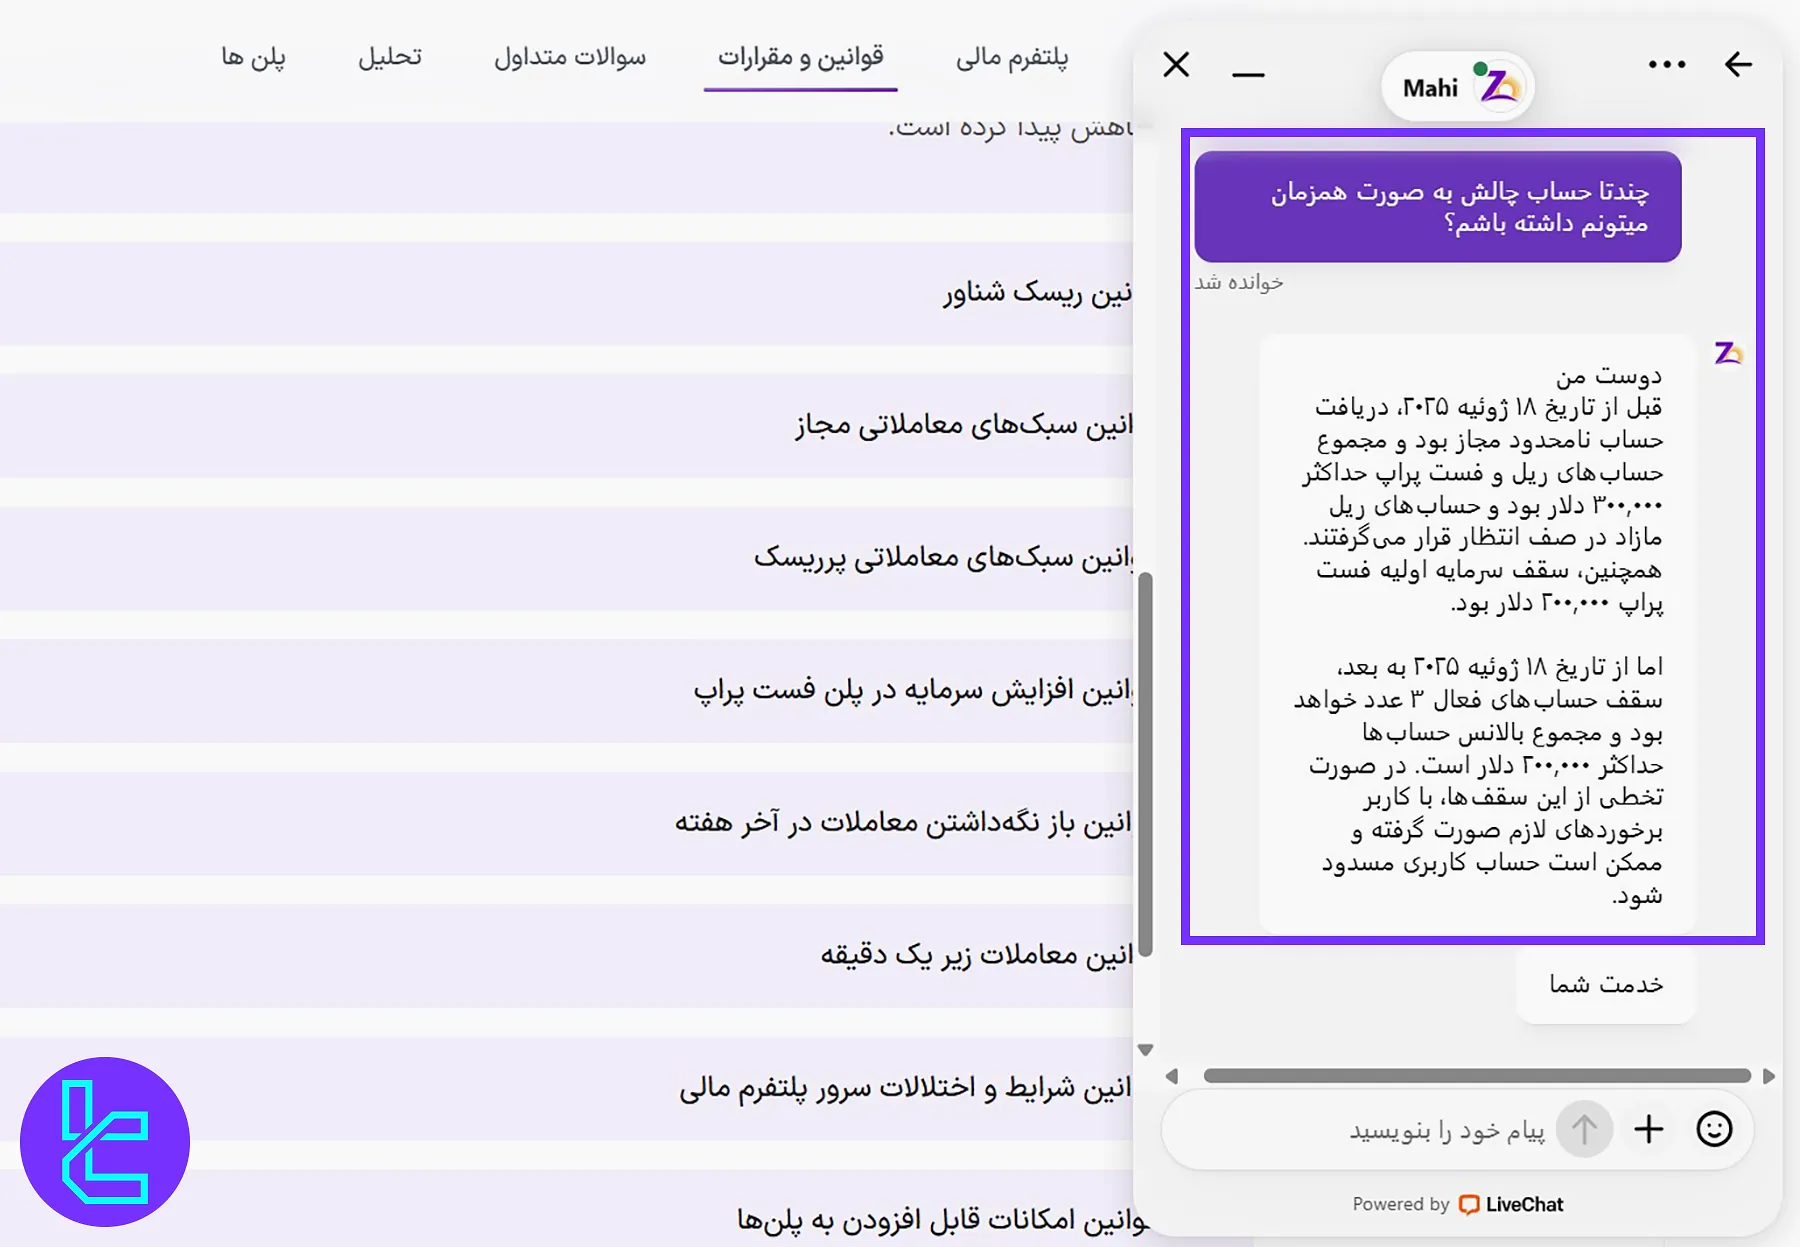This screenshot has width=1800, height=1247.
Task: Send the message using the up-arrow icon
Action: point(1585,1129)
